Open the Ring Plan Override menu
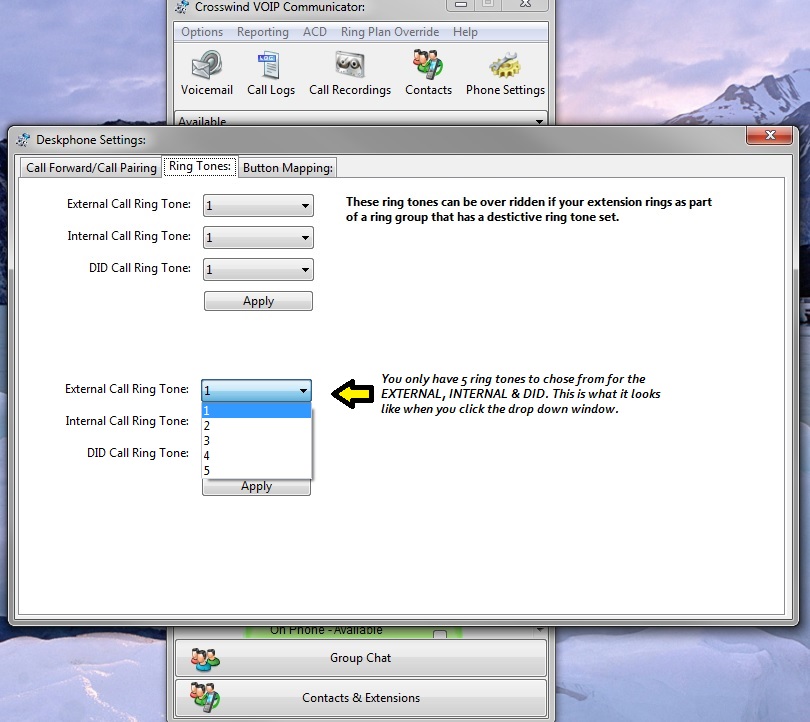The image size is (810, 722). pos(389,32)
